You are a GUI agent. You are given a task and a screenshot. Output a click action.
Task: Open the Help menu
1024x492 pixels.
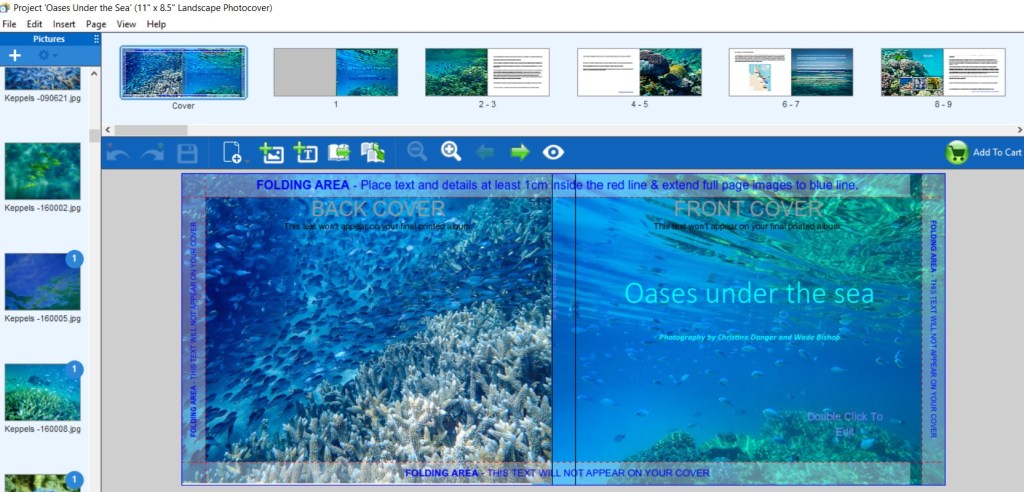pos(156,24)
